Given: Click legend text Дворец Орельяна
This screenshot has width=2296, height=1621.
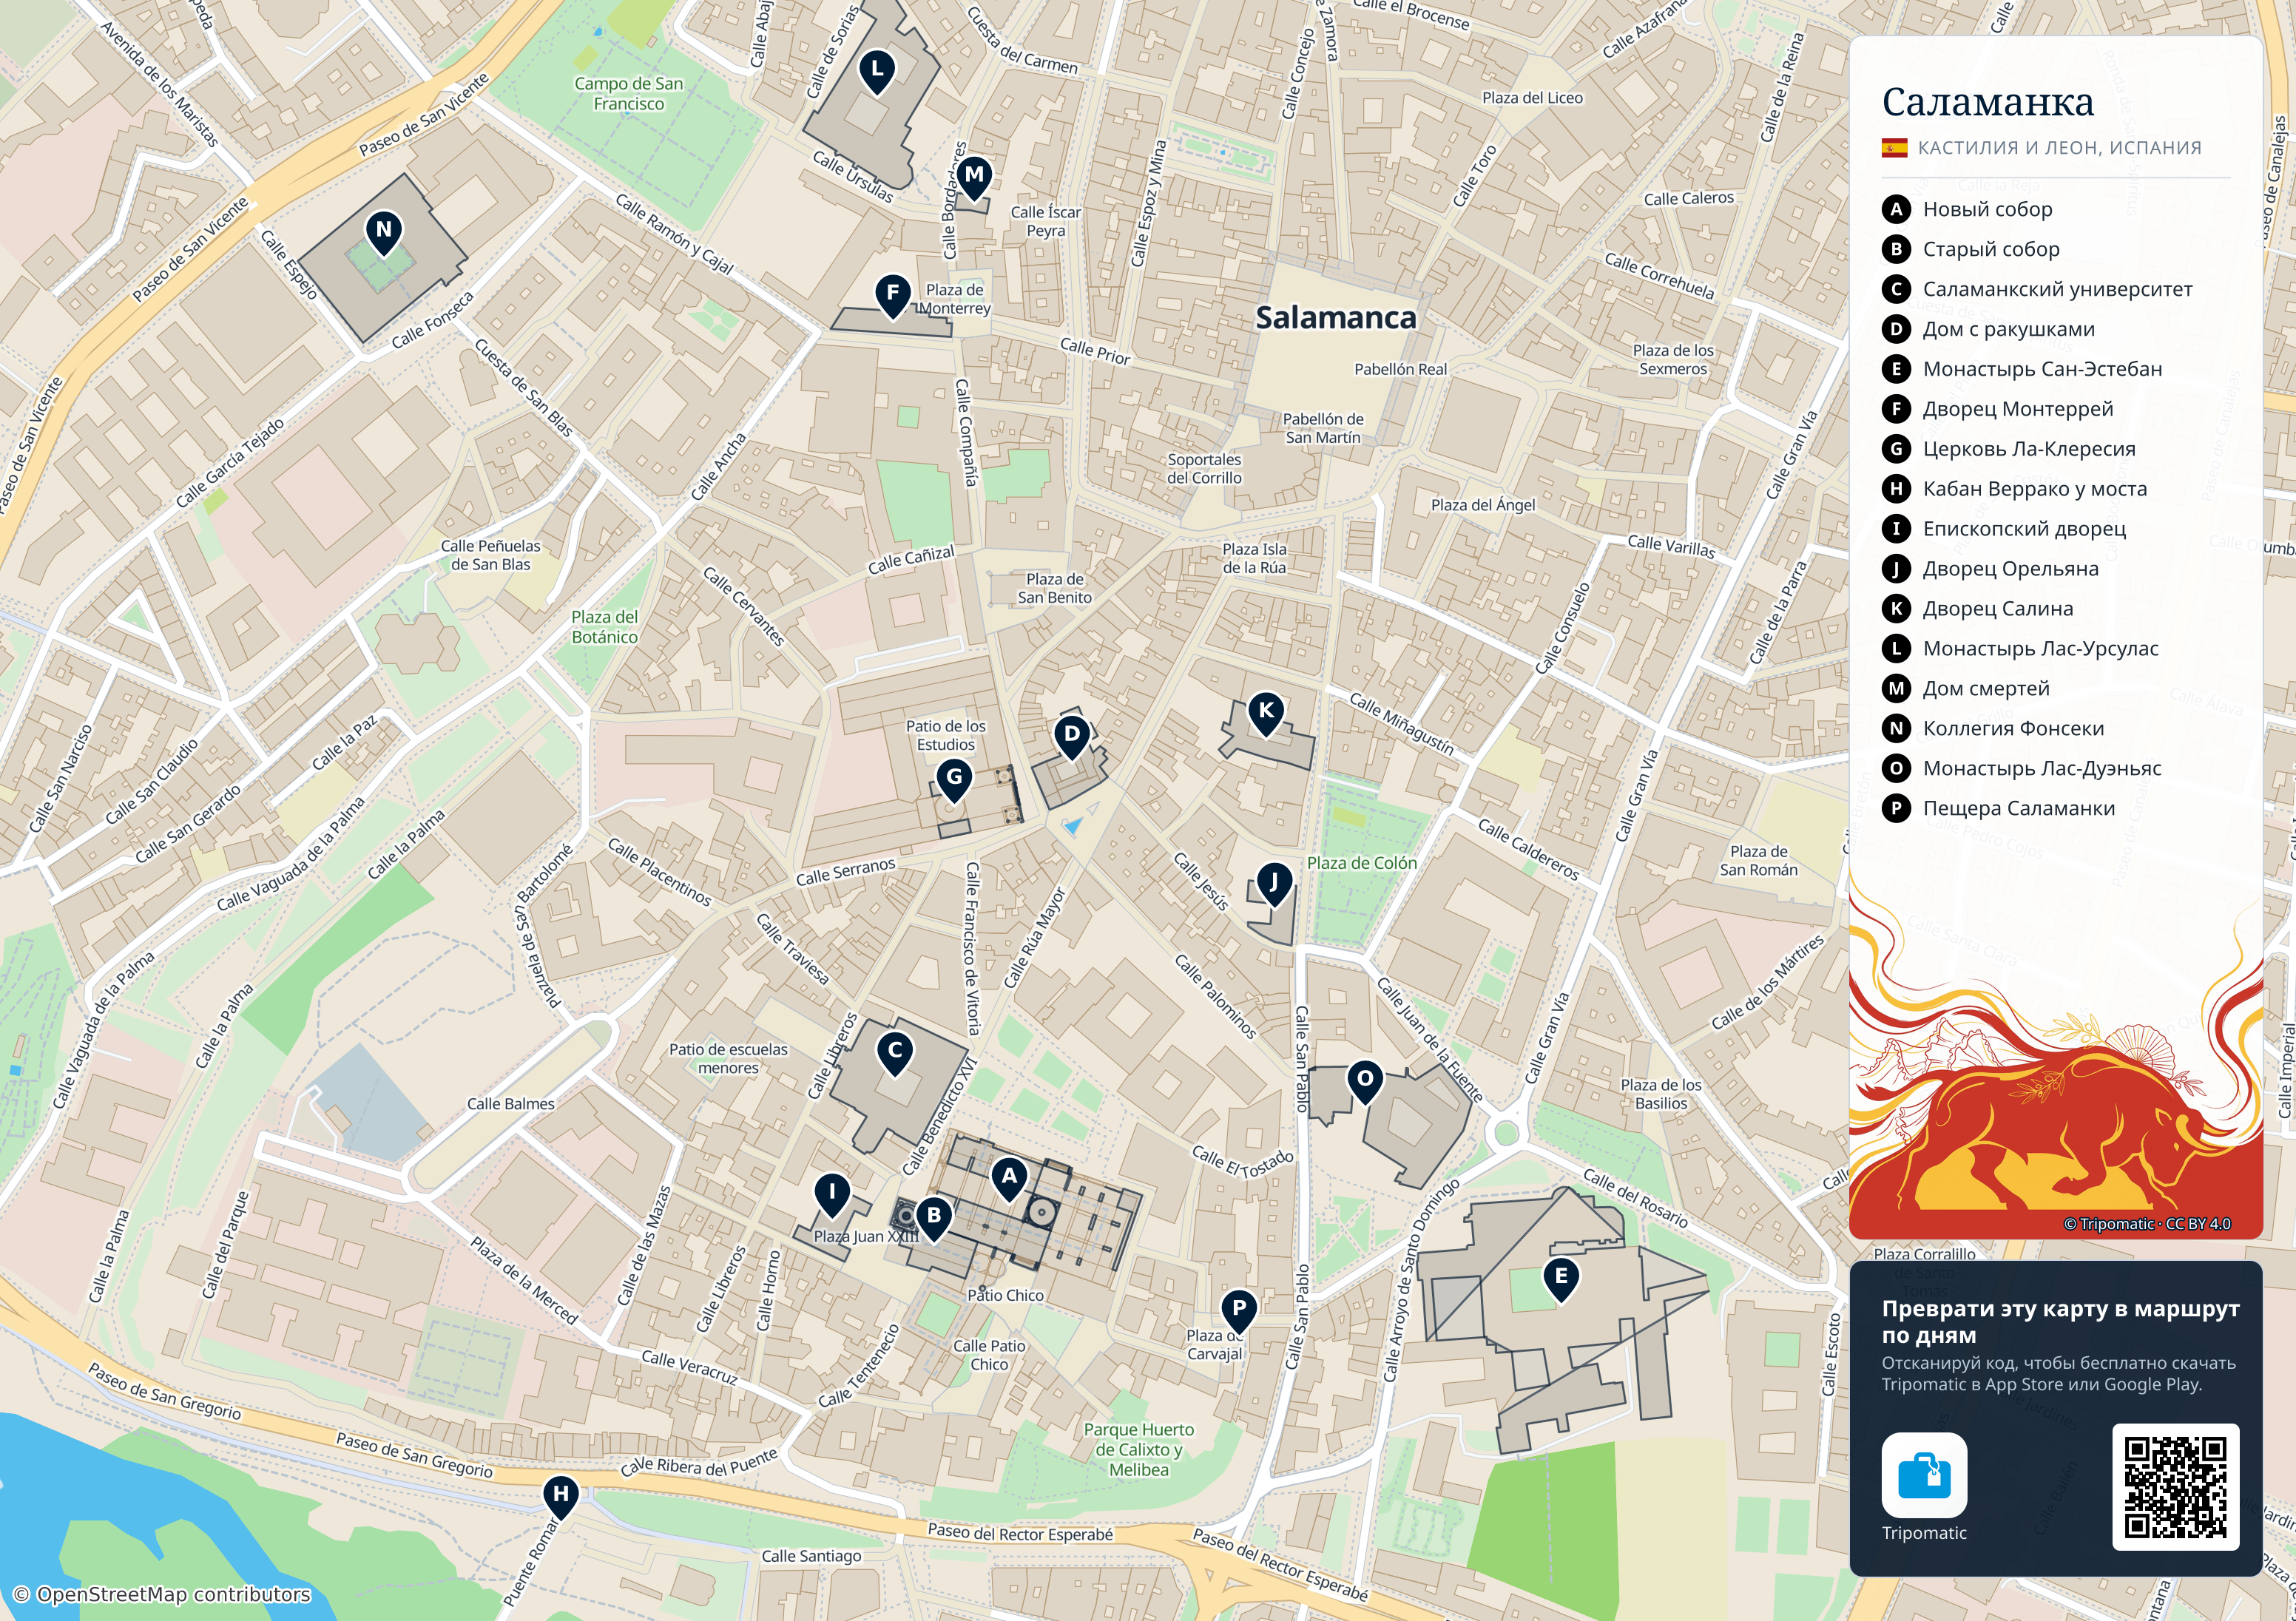Looking at the screenshot, I should pos(2010,569).
